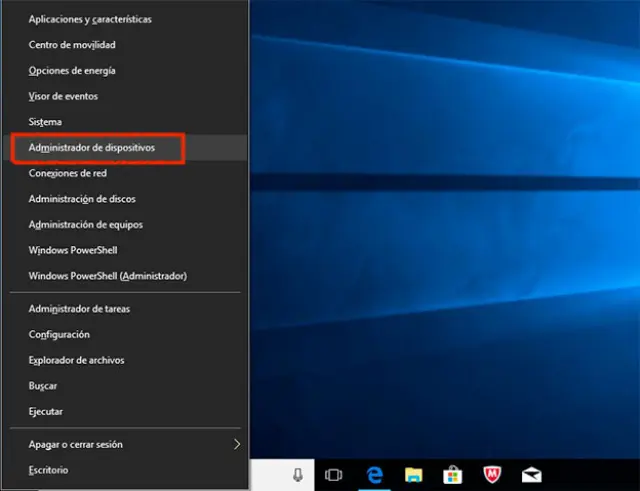640x491 pixels.
Task: Open 'Conexiones de red'
Action: [68, 173]
